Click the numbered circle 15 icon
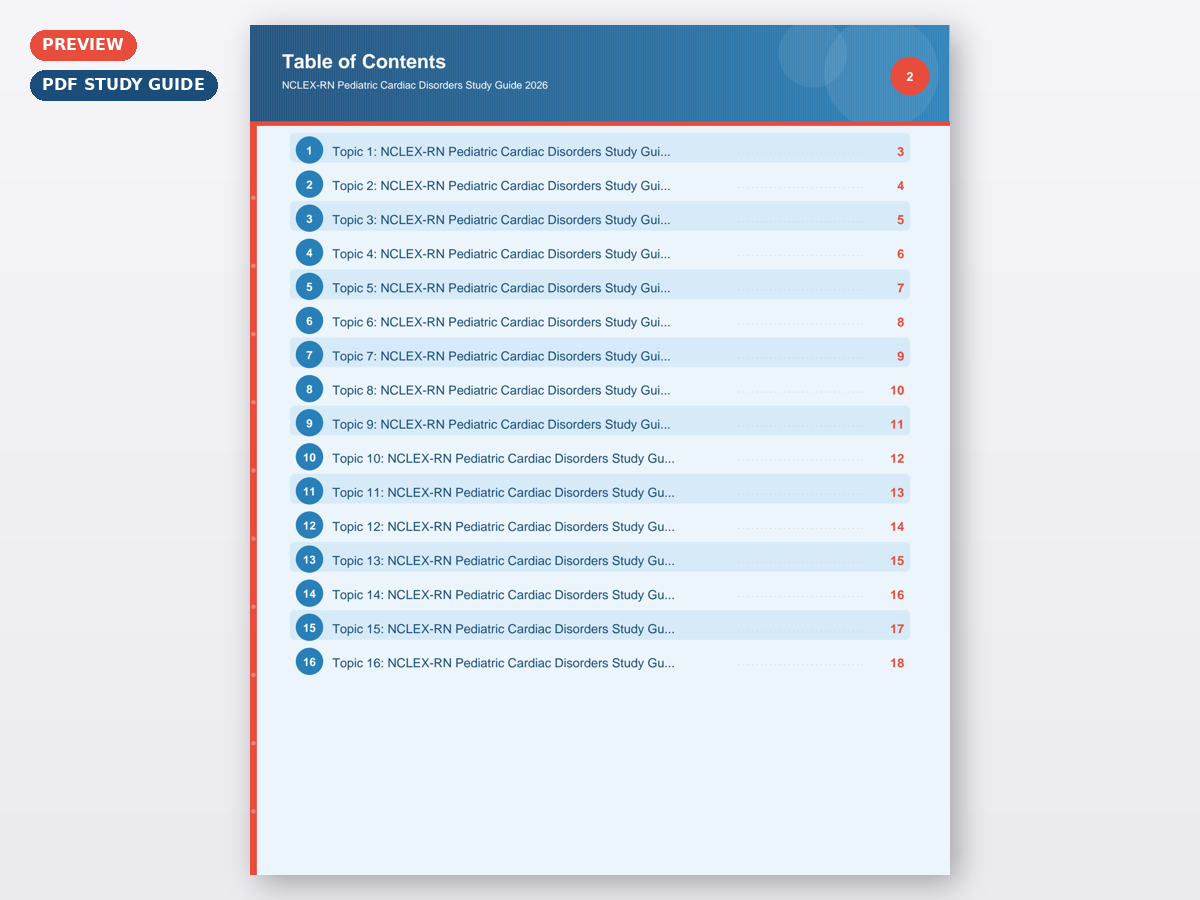Image resolution: width=1200 pixels, height=900 pixels. 309,627
